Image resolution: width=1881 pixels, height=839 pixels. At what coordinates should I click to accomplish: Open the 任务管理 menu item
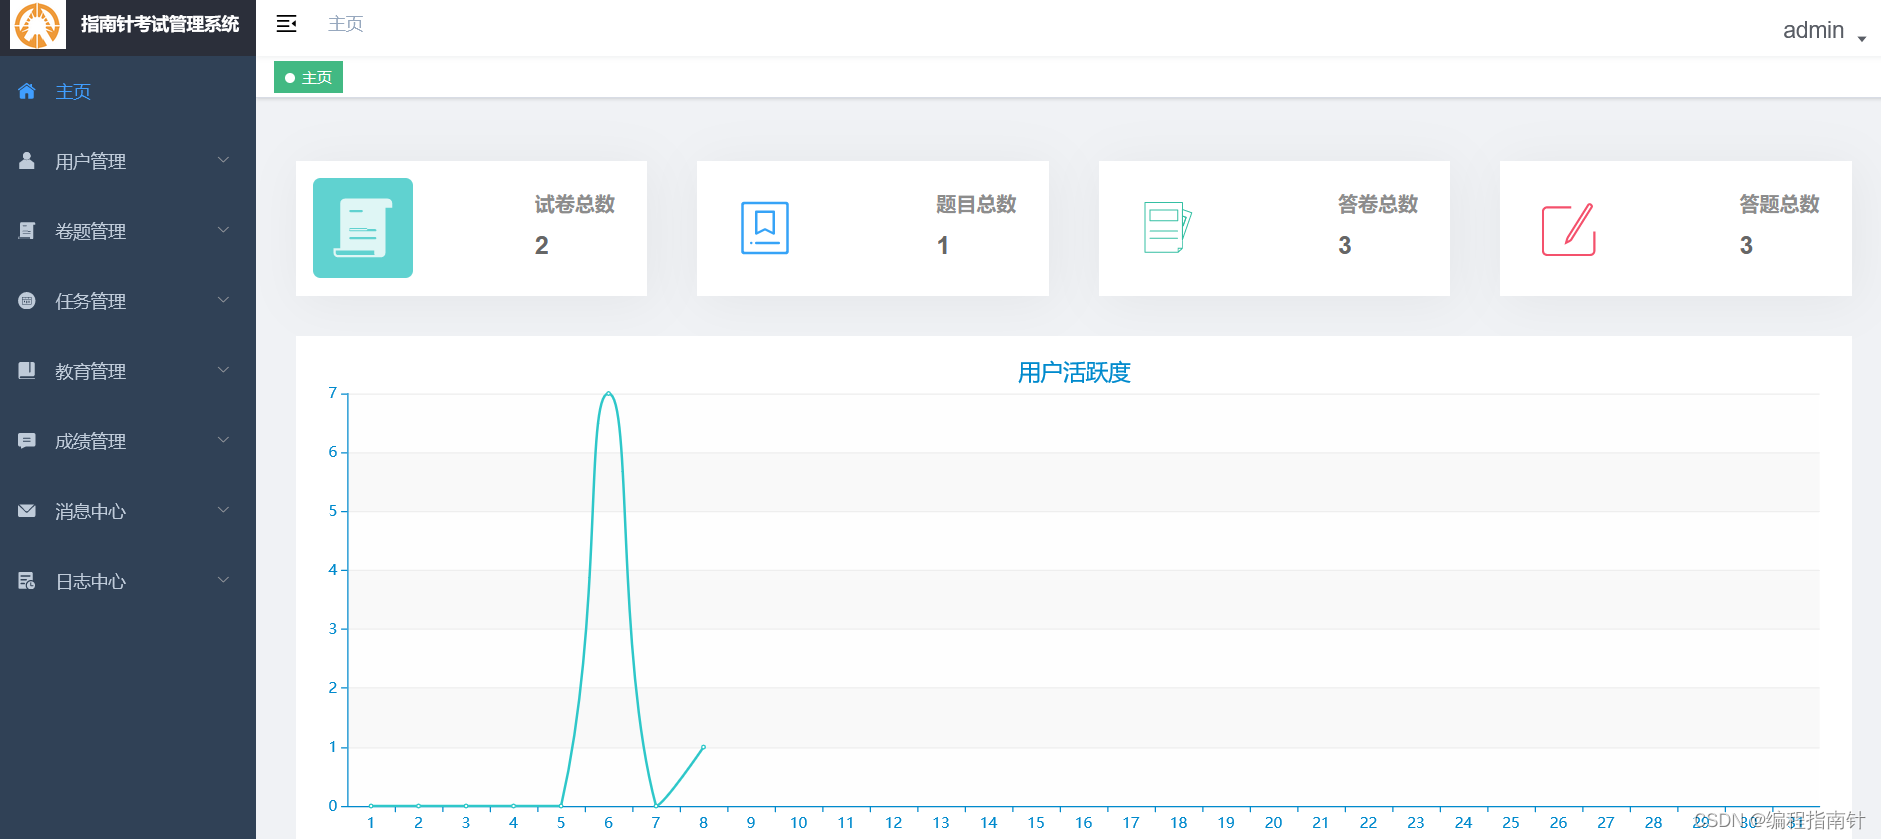90,301
